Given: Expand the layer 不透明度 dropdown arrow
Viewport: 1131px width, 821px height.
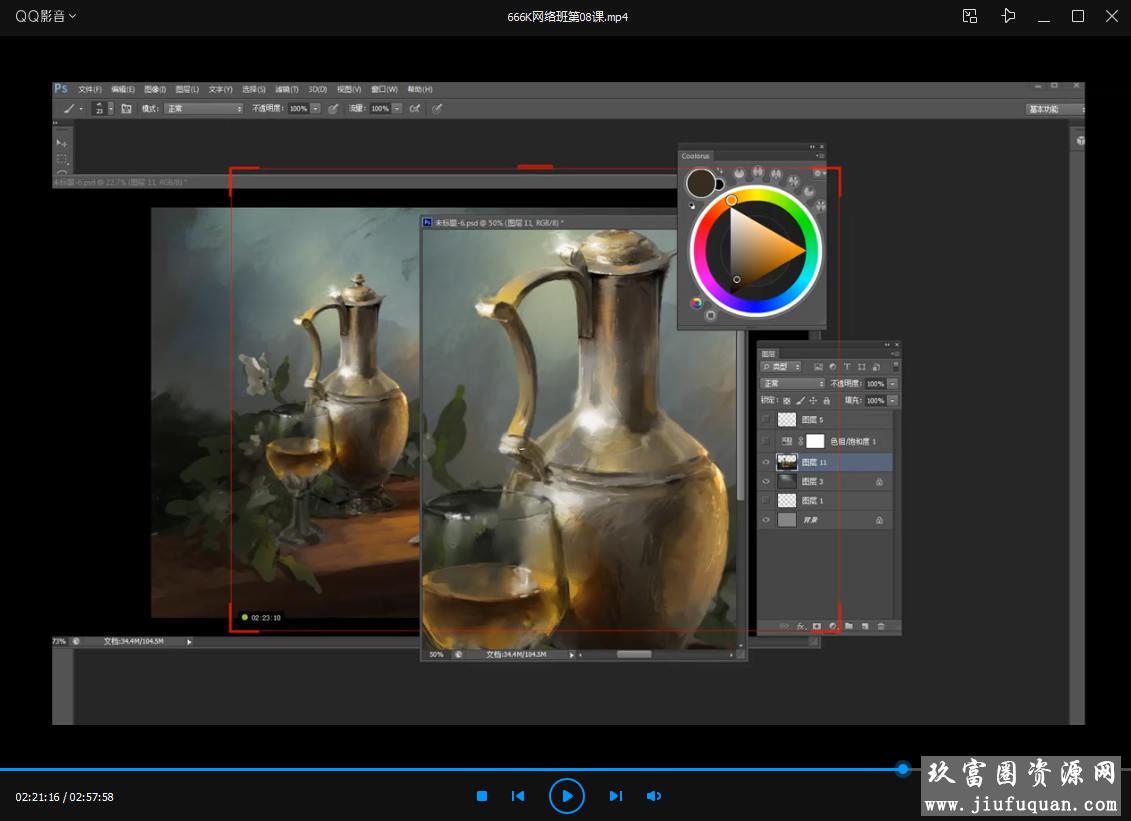Looking at the screenshot, I should click(x=892, y=384).
